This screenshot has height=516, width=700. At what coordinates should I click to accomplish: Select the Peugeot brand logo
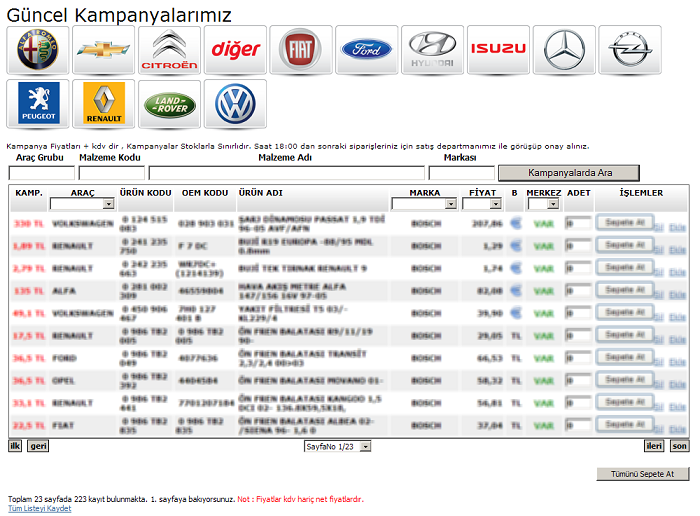(x=38, y=104)
